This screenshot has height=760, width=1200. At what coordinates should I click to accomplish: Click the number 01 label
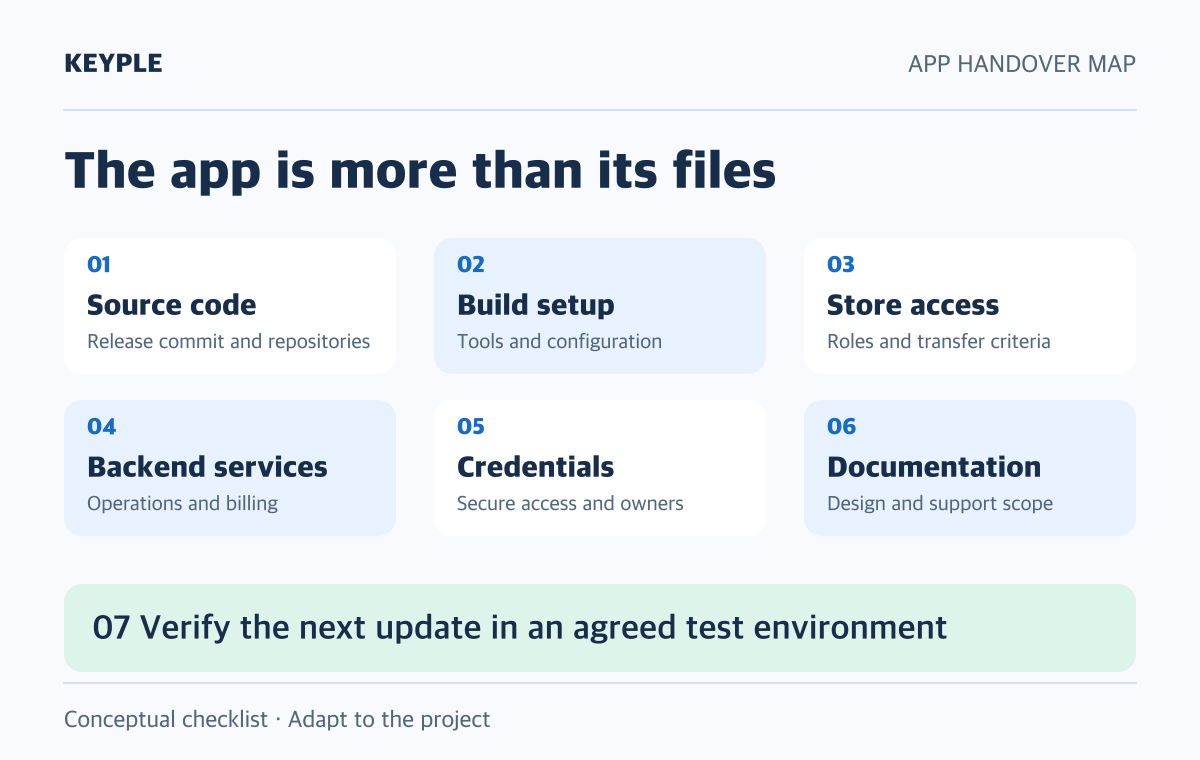[x=99, y=264]
